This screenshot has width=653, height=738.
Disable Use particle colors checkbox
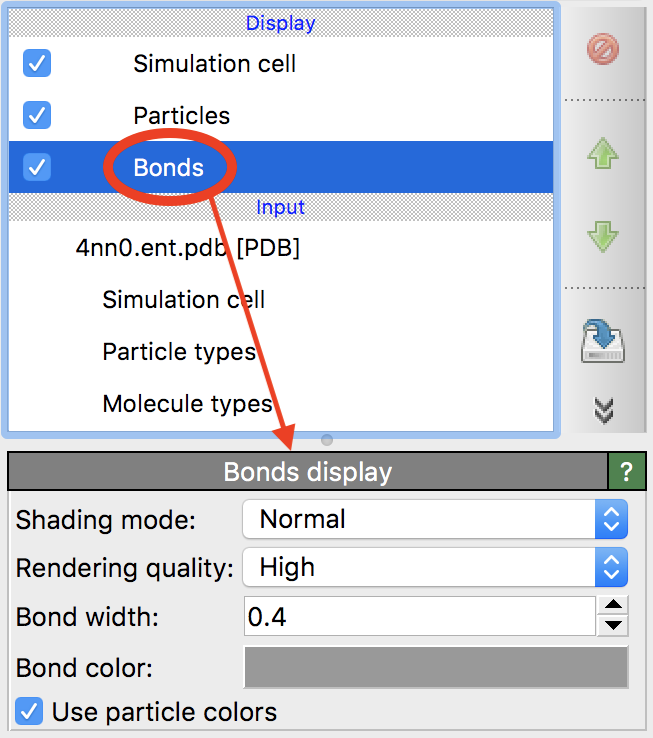pyautogui.click(x=30, y=712)
